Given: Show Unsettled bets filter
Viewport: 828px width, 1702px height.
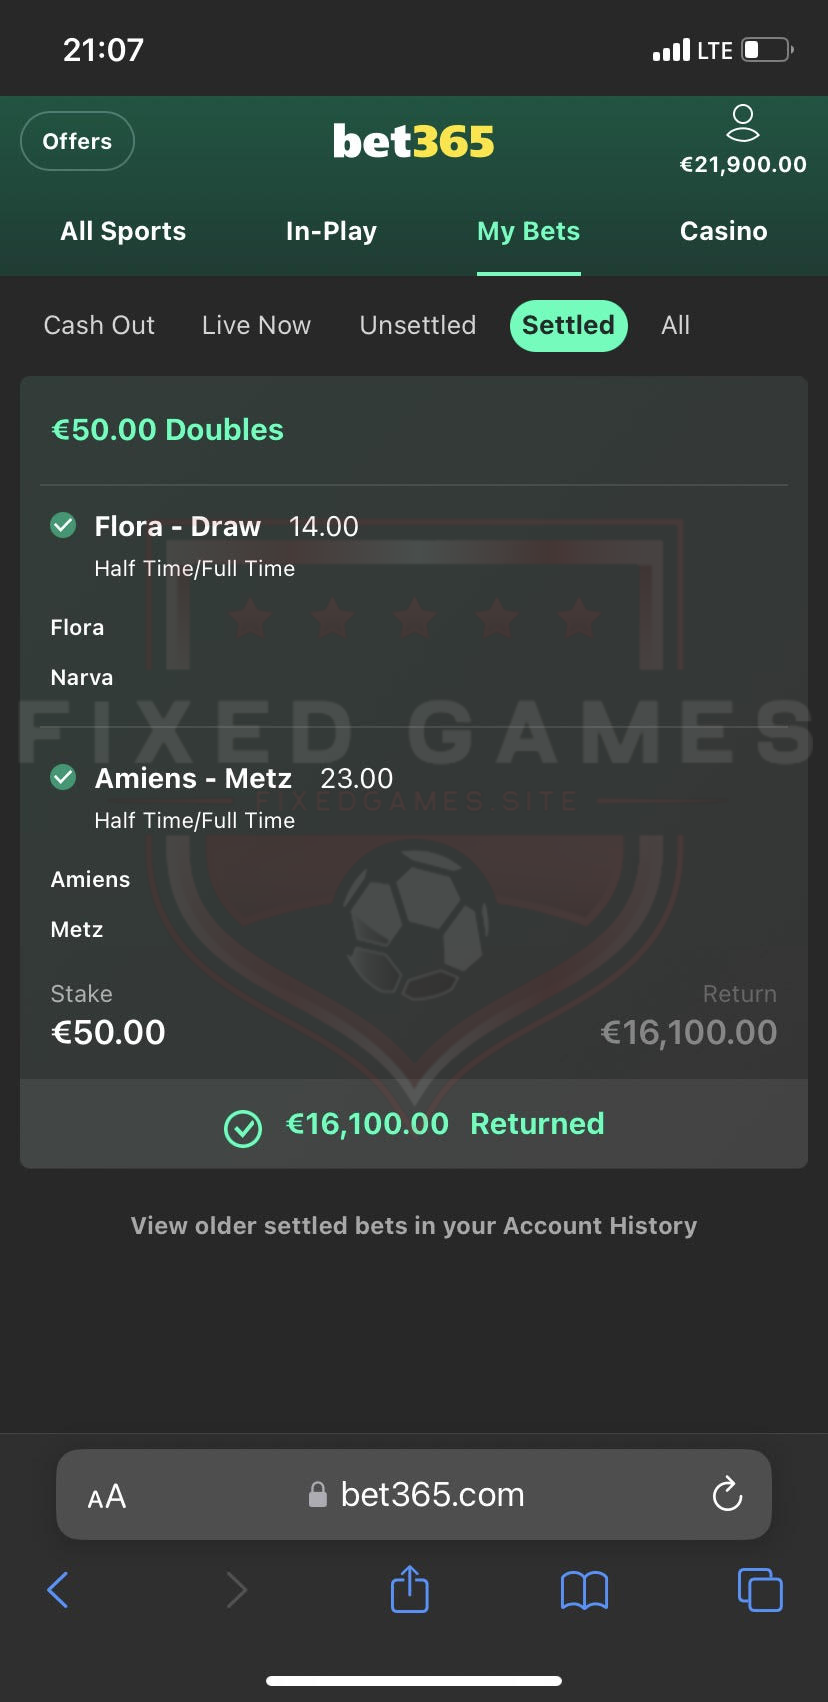Looking at the screenshot, I should [418, 325].
